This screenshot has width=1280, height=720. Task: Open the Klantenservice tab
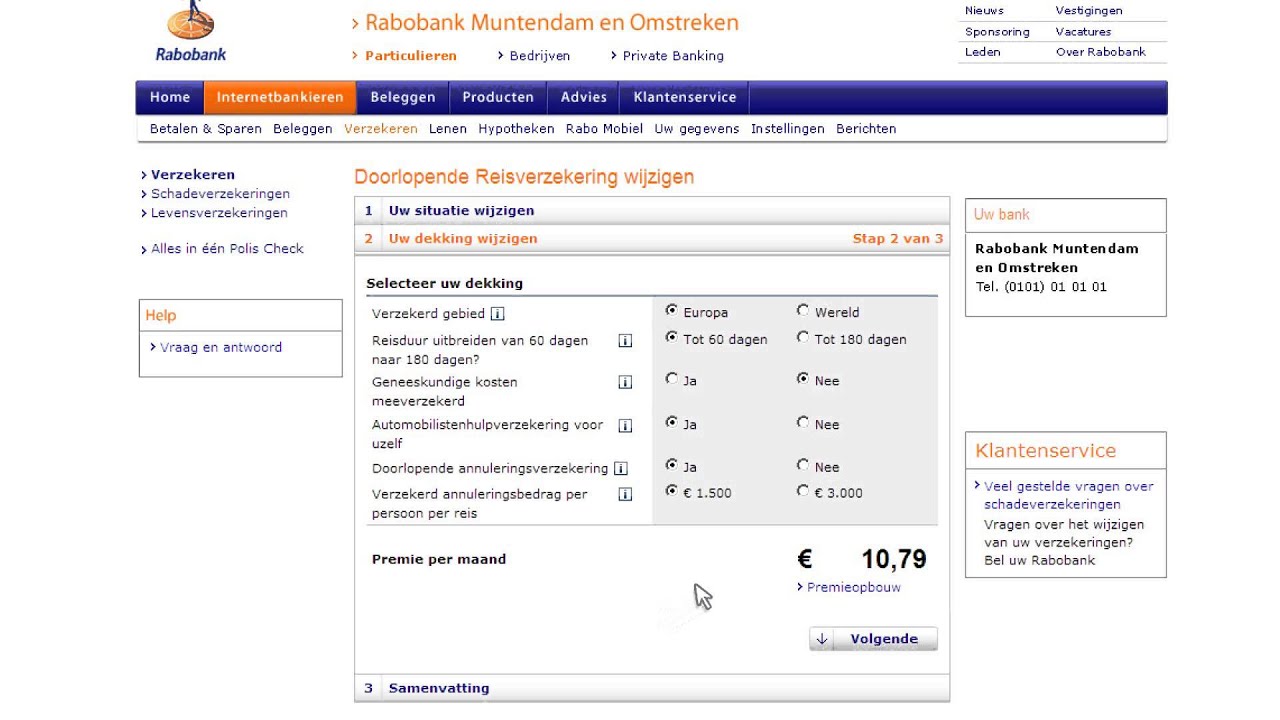[x=685, y=97]
